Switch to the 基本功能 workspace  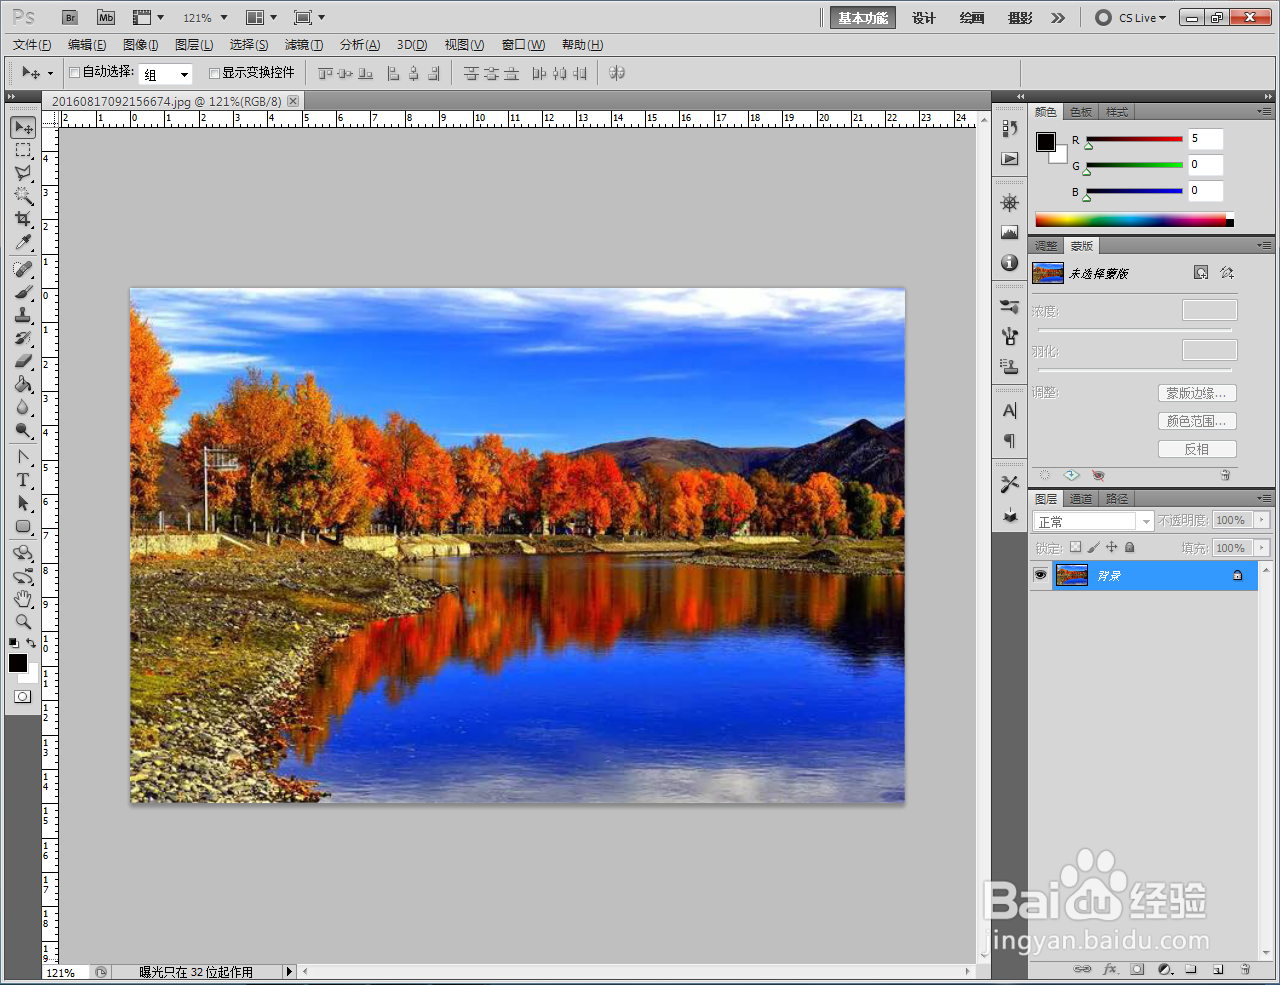pos(863,18)
